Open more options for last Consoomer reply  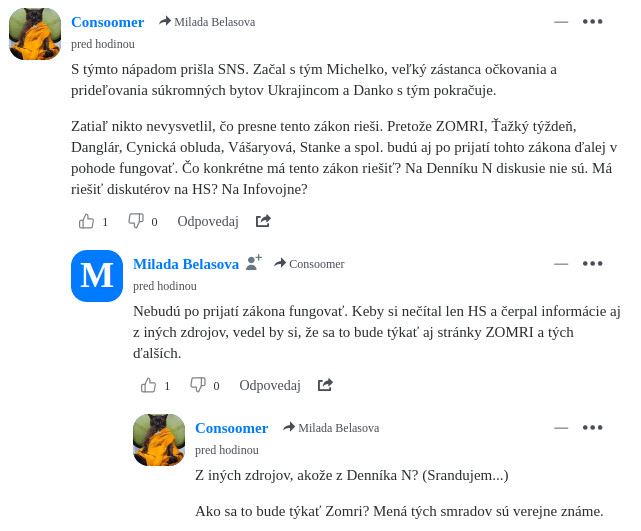click(x=593, y=427)
